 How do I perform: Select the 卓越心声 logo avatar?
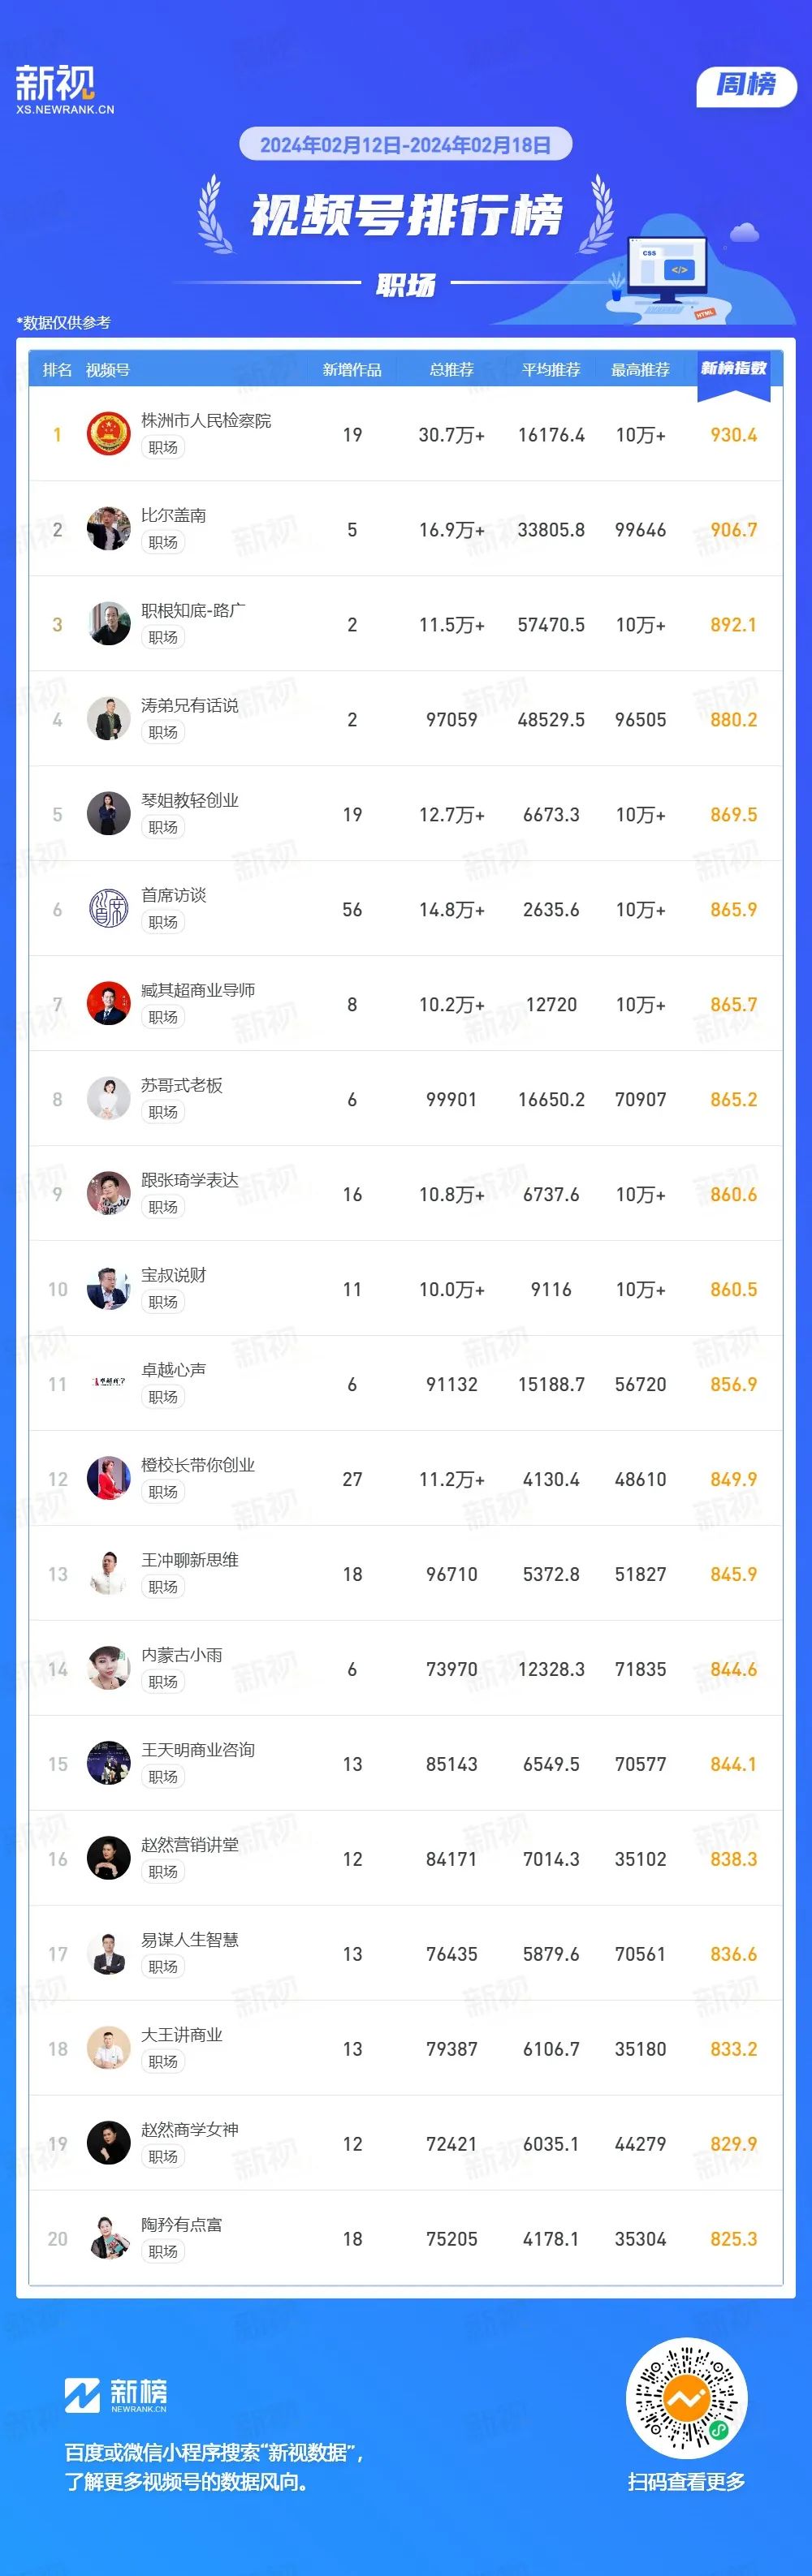click(x=108, y=1384)
